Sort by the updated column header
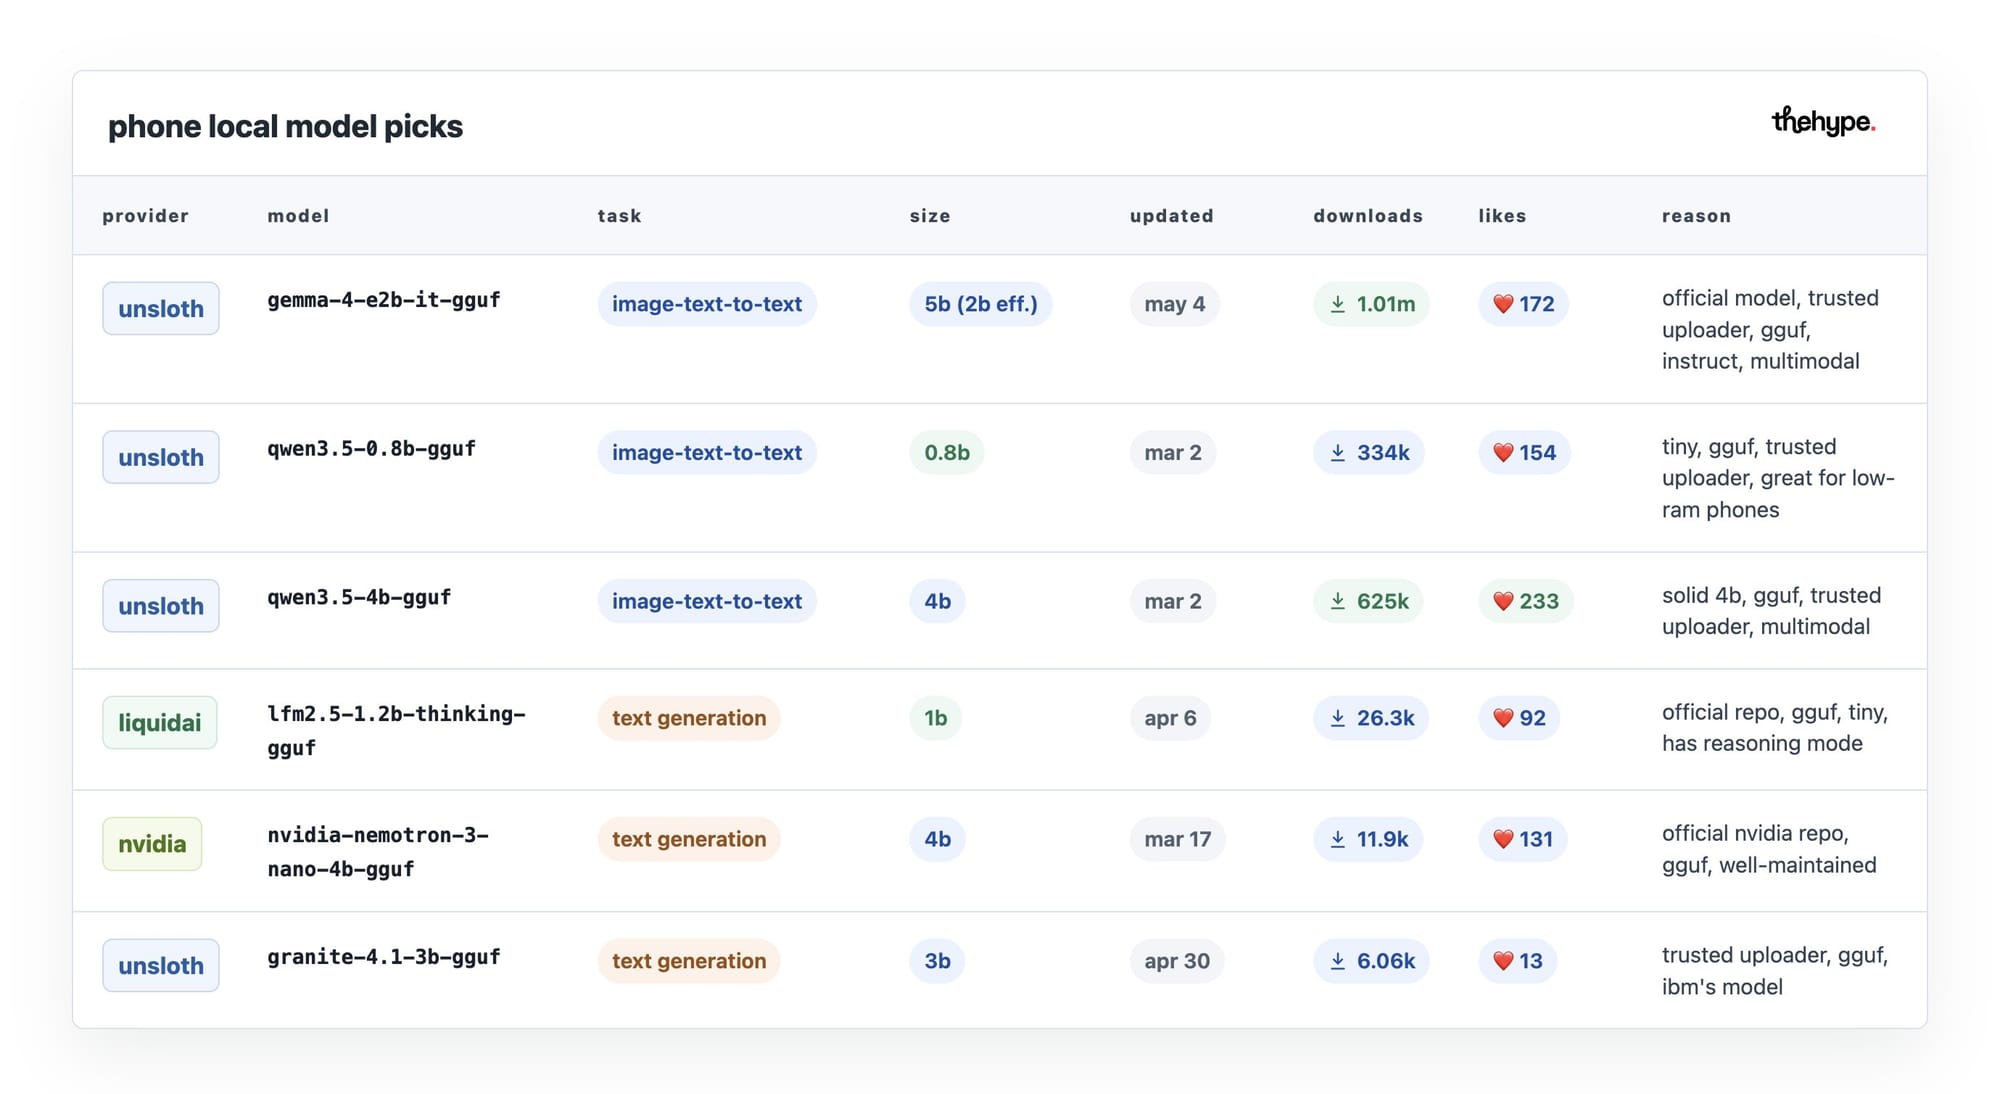Screen dimensions: 2000x1094 [1172, 216]
